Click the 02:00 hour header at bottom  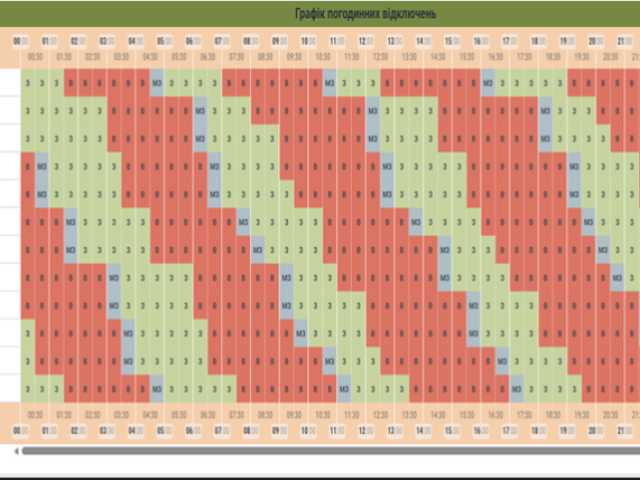(78, 430)
